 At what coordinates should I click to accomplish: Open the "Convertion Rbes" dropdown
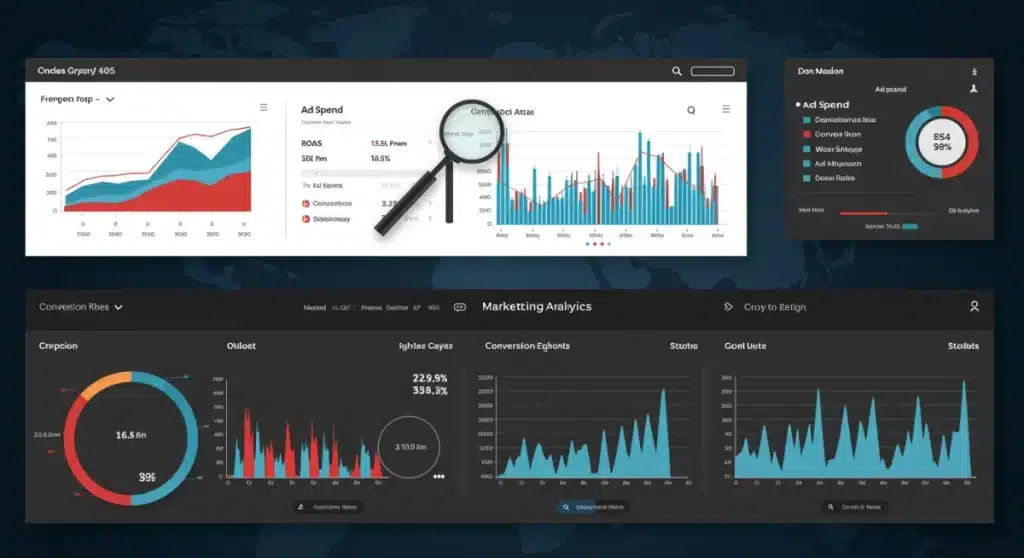pyautogui.click(x=80, y=307)
